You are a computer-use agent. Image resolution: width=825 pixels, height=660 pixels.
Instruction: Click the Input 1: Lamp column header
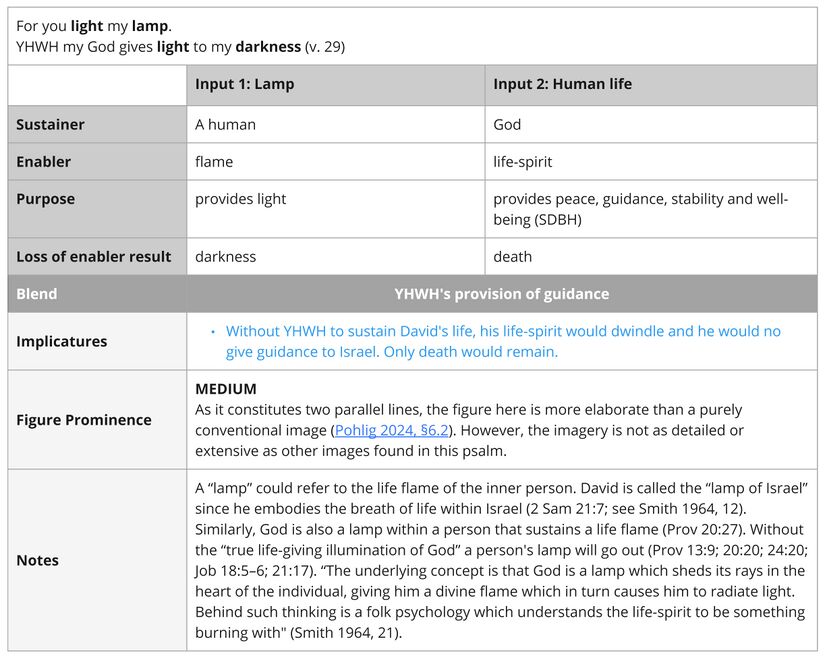244,84
